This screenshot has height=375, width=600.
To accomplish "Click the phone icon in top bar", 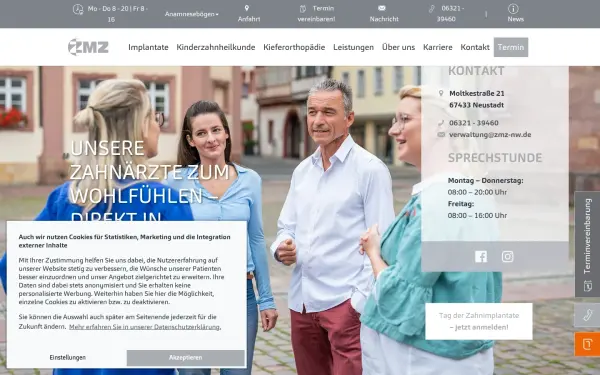I will coord(432,8).
